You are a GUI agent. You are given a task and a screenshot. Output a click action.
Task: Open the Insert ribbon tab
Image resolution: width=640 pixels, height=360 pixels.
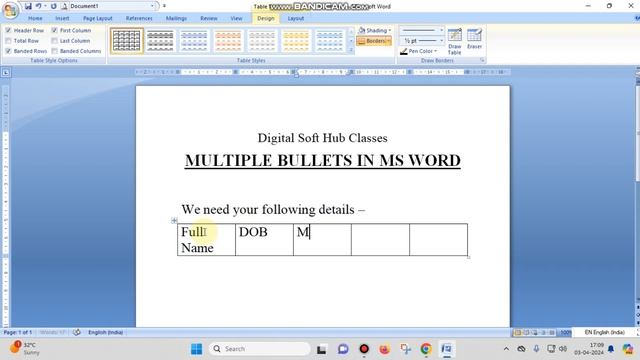(x=62, y=18)
